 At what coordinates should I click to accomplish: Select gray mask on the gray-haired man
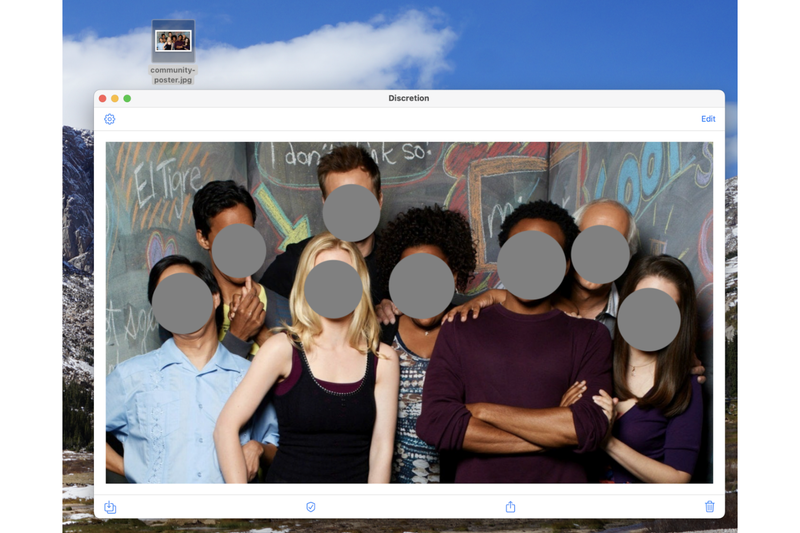click(x=600, y=254)
